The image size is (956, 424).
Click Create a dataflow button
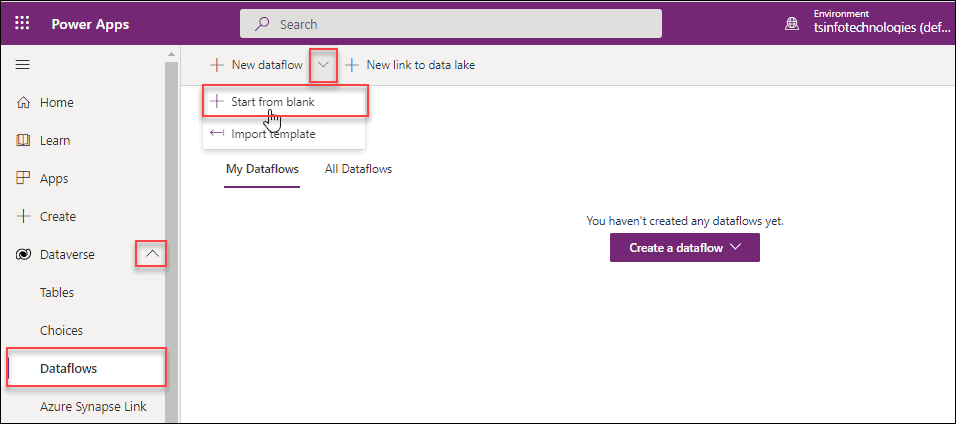[685, 248]
